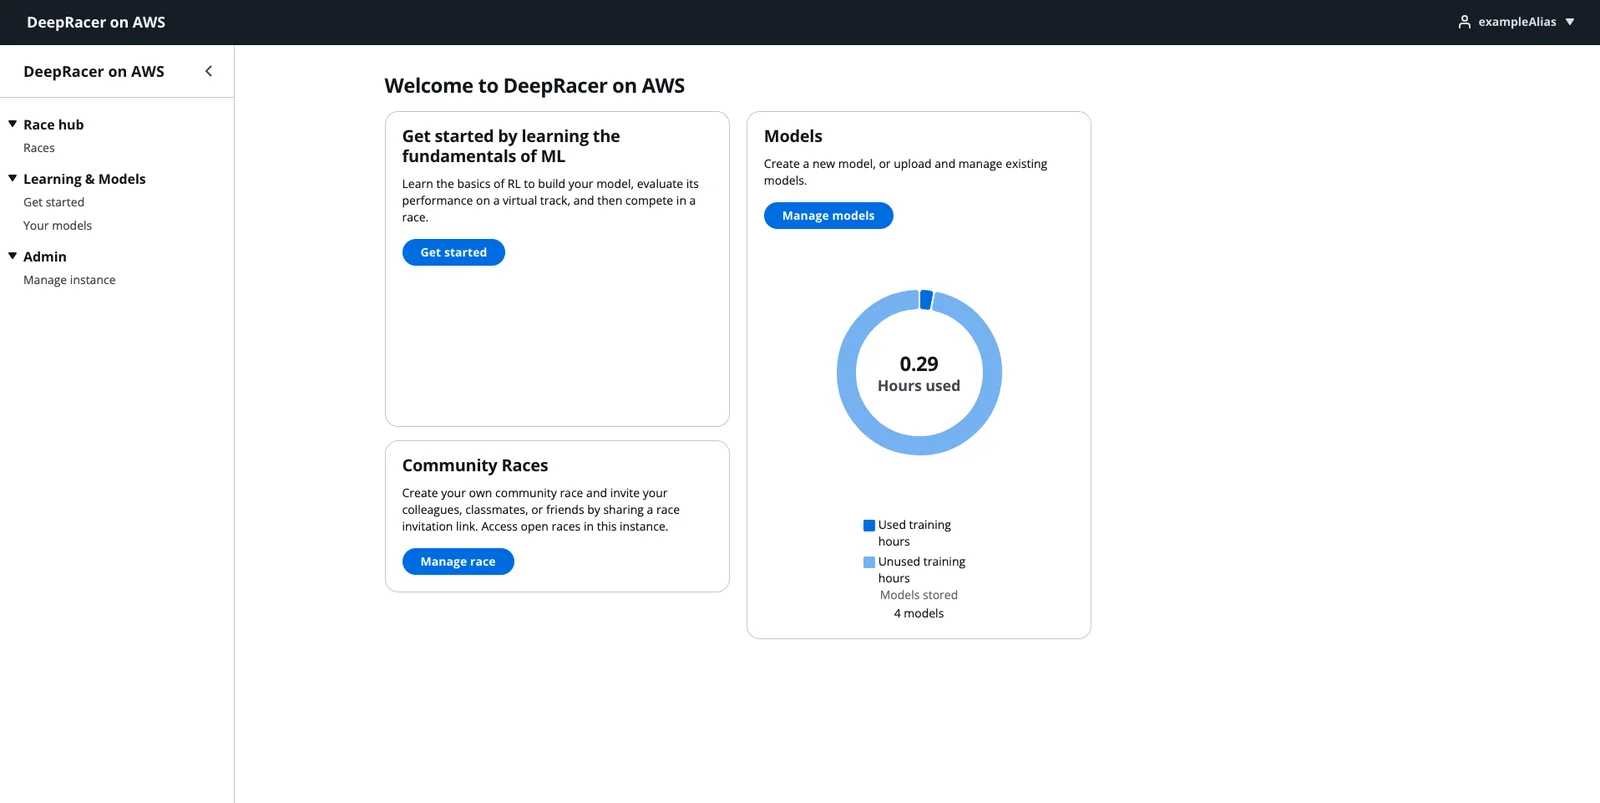
Task: Open Manage instance under Admin
Action: (x=70, y=280)
